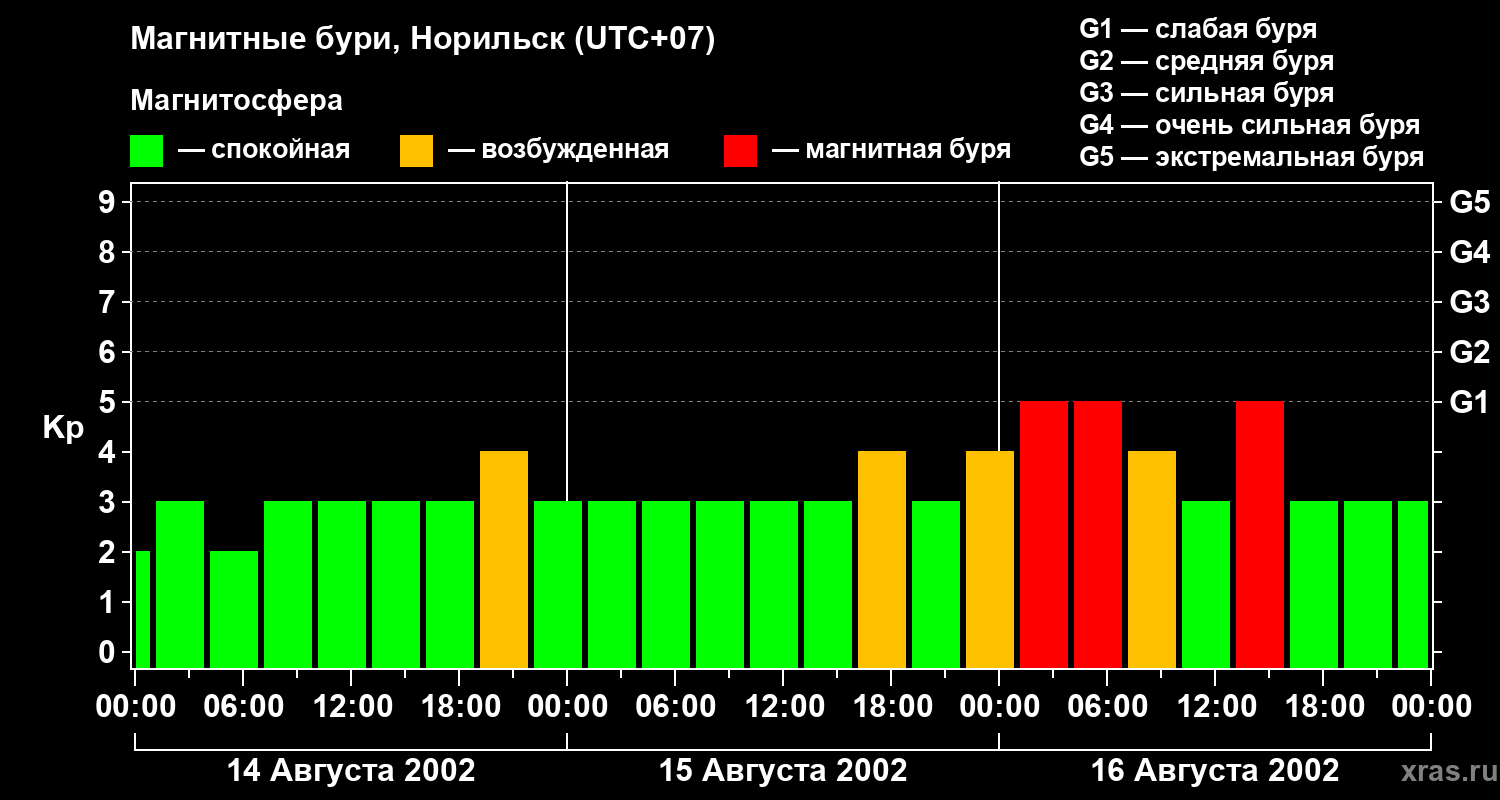Image resolution: width=1500 pixels, height=800 pixels.
Task: Click the green 'спокойная' legend swatch
Action: [x=146, y=151]
